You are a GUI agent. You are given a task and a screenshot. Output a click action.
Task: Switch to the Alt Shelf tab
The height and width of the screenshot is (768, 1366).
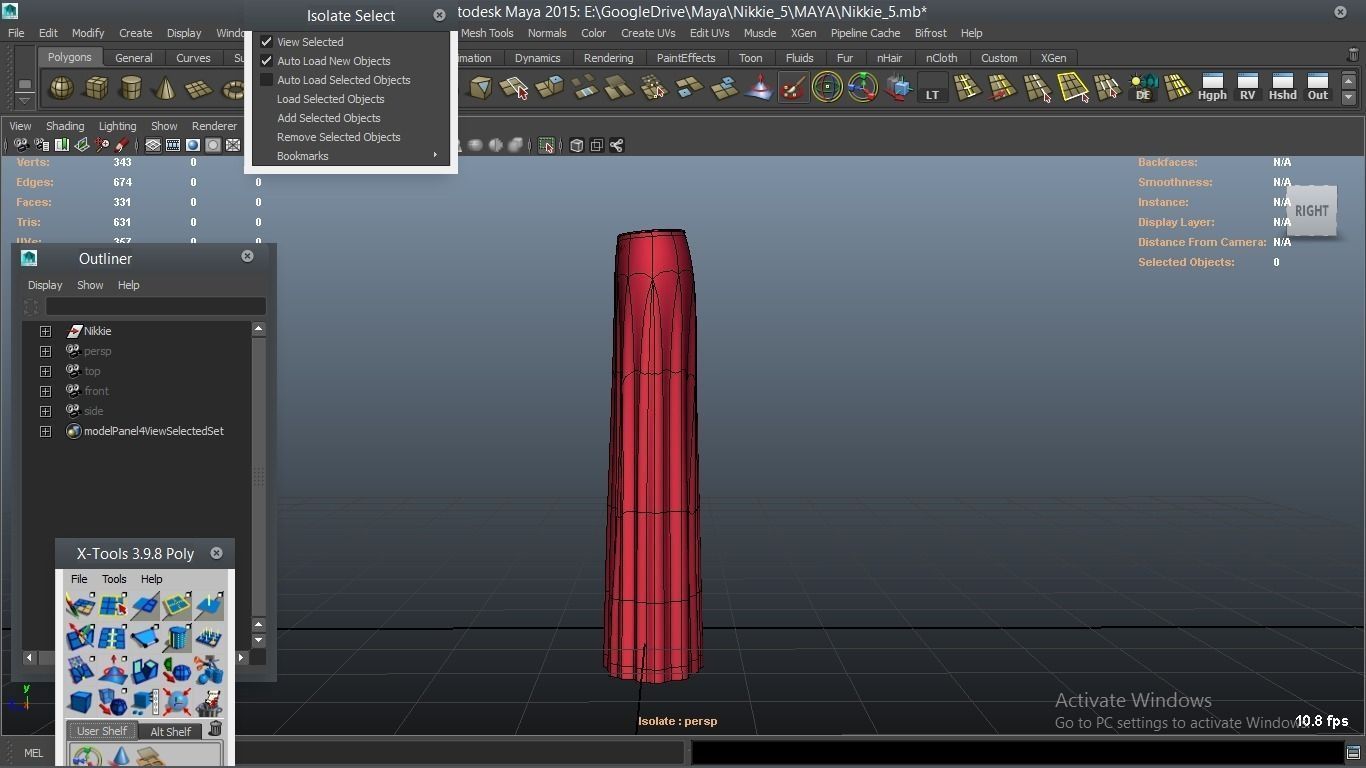pos(170,731)
